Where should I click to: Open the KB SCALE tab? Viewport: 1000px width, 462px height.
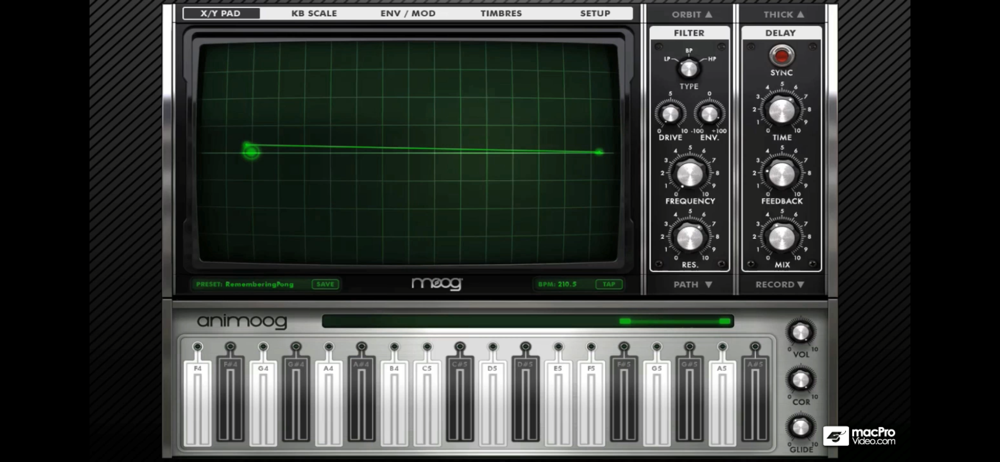point(314,13)
